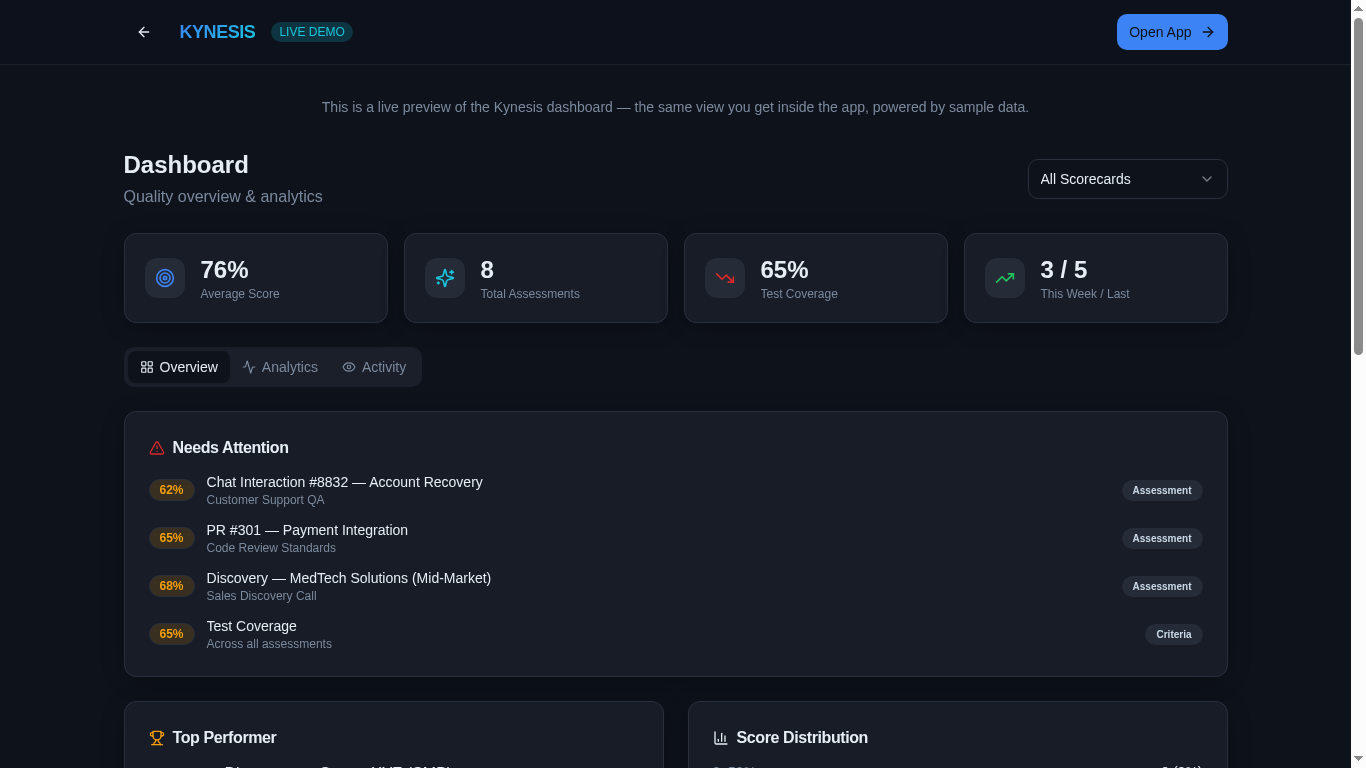1366x768 pixels.
Task: Click the trophy icon beside Top Performer
Action: pos(157,738)
